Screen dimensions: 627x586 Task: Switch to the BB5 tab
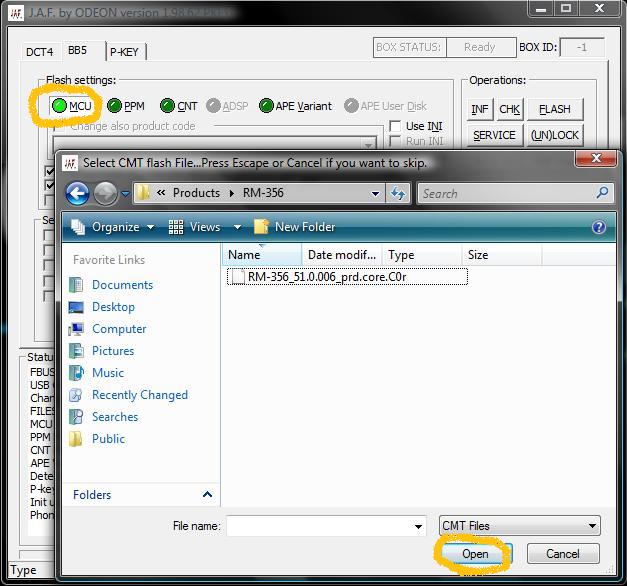[x=78, y=50]
